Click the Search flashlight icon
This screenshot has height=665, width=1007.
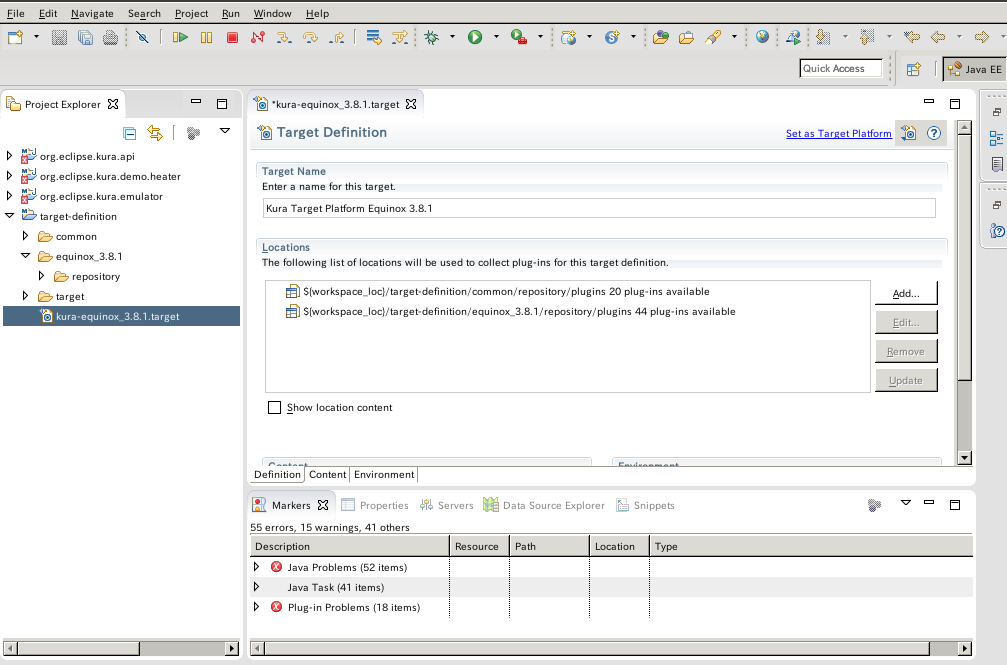pyautogui.click(x=713, y=37)
